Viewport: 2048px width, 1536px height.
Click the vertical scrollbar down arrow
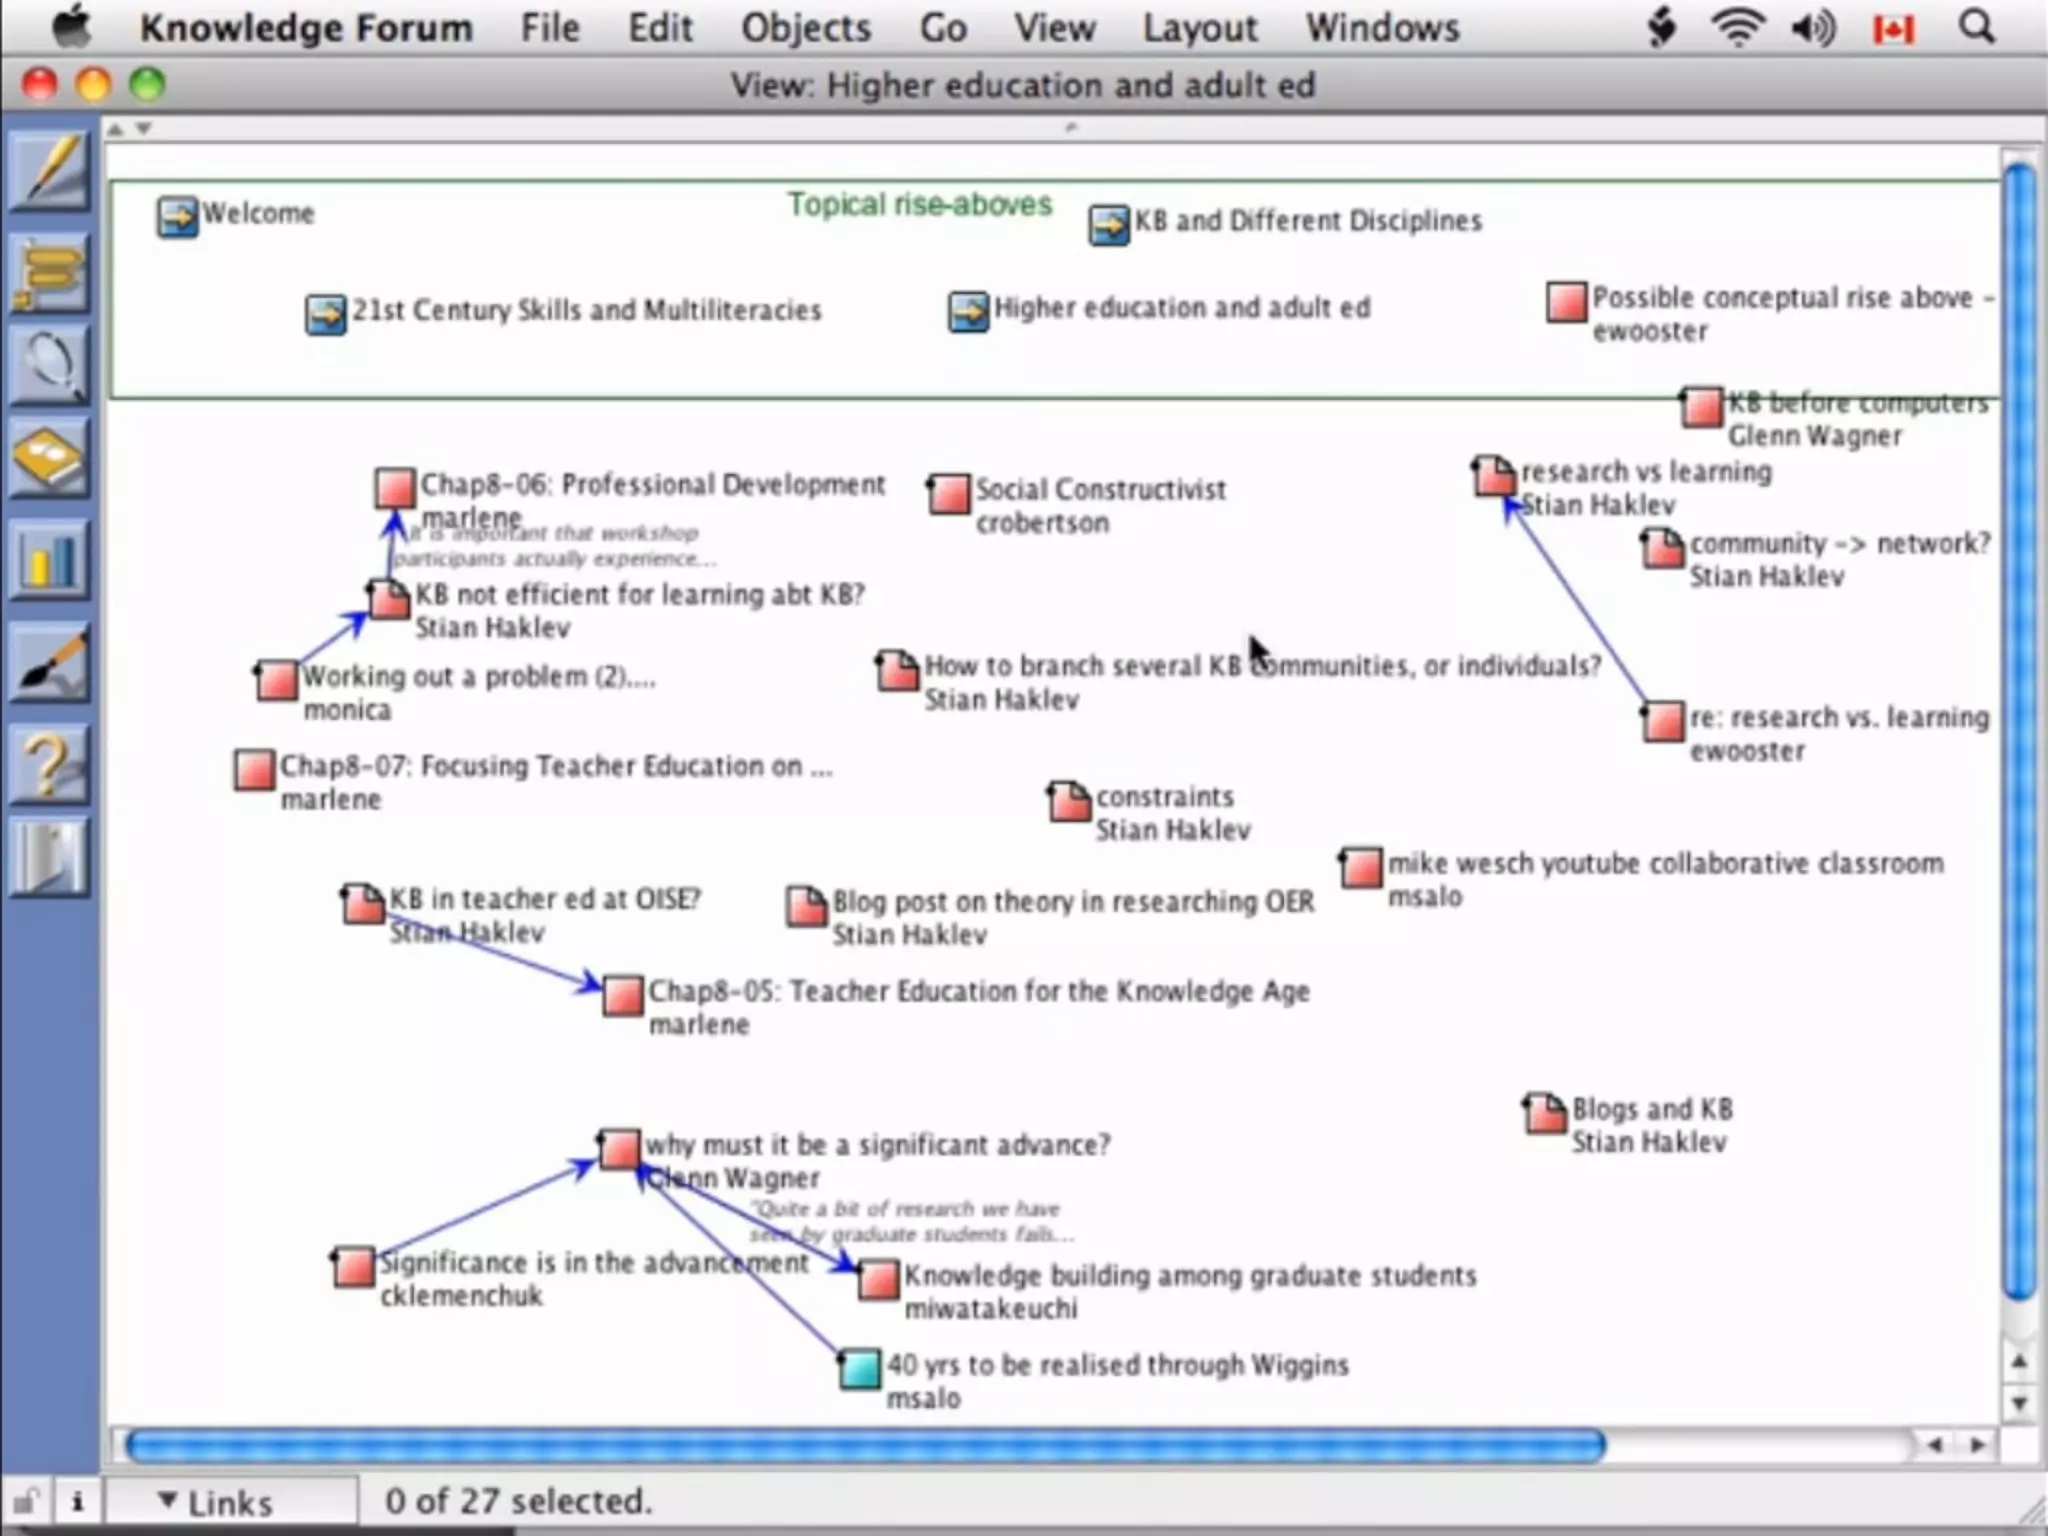(2019, 1403)
